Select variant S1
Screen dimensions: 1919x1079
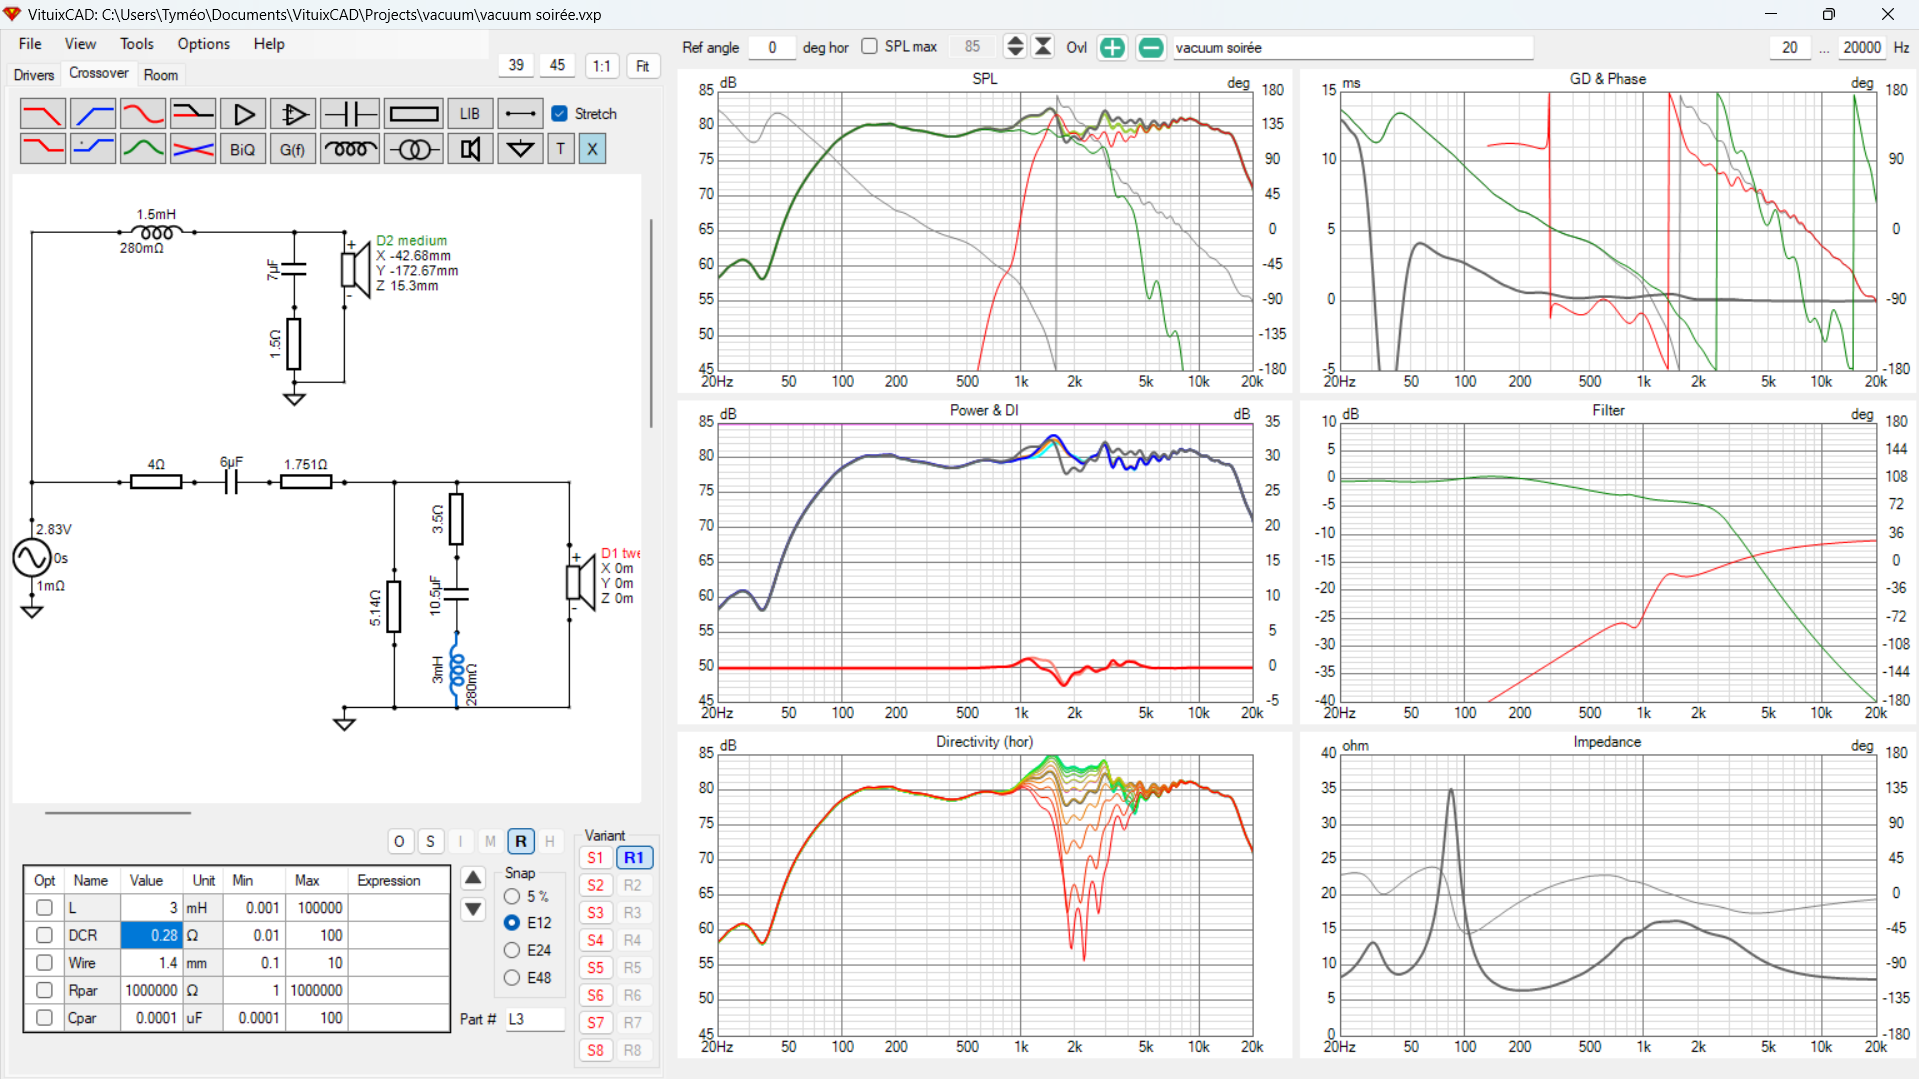coord(595,858)
